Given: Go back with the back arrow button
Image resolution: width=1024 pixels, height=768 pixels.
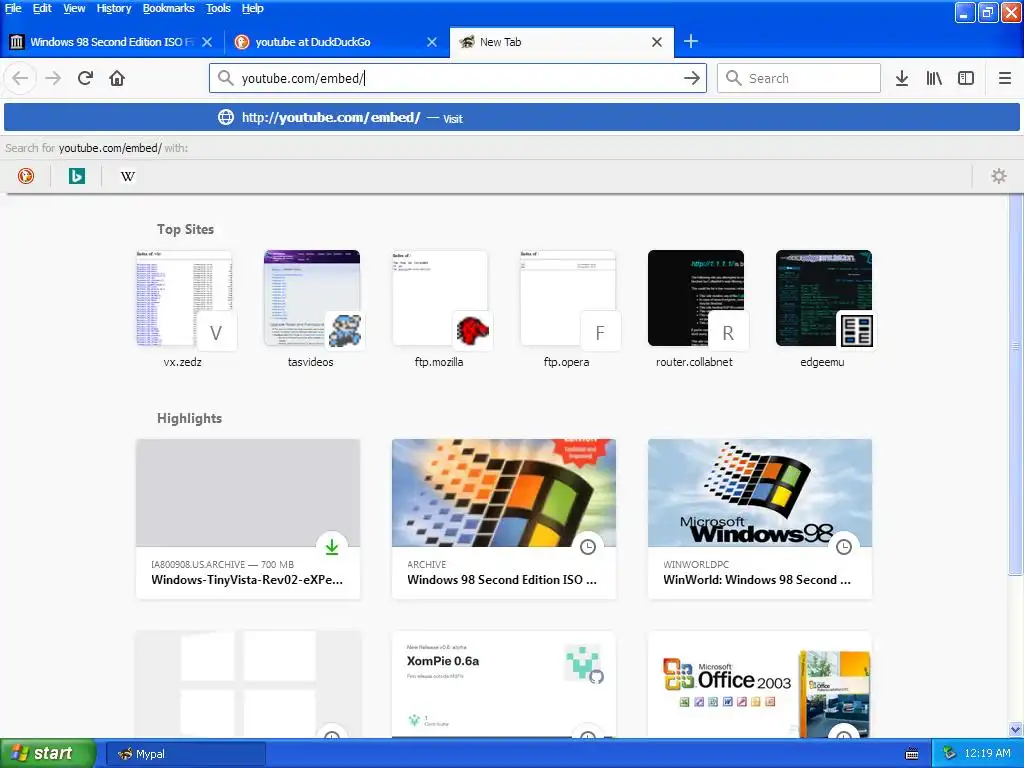Looking at the screenshot, I should [20, 78].
